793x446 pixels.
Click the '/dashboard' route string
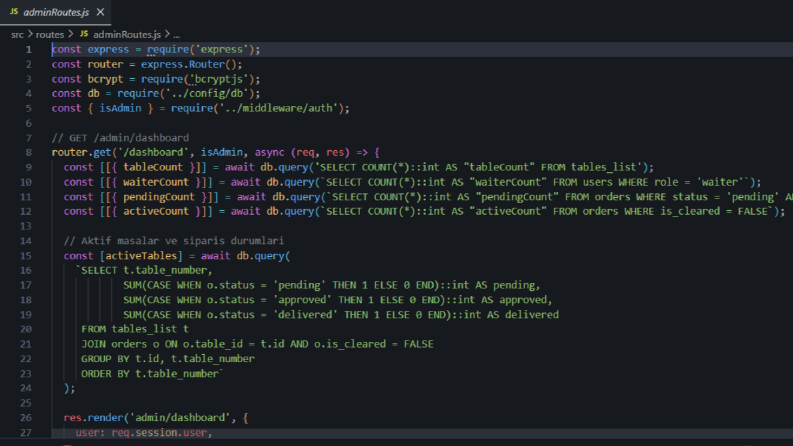153,152
